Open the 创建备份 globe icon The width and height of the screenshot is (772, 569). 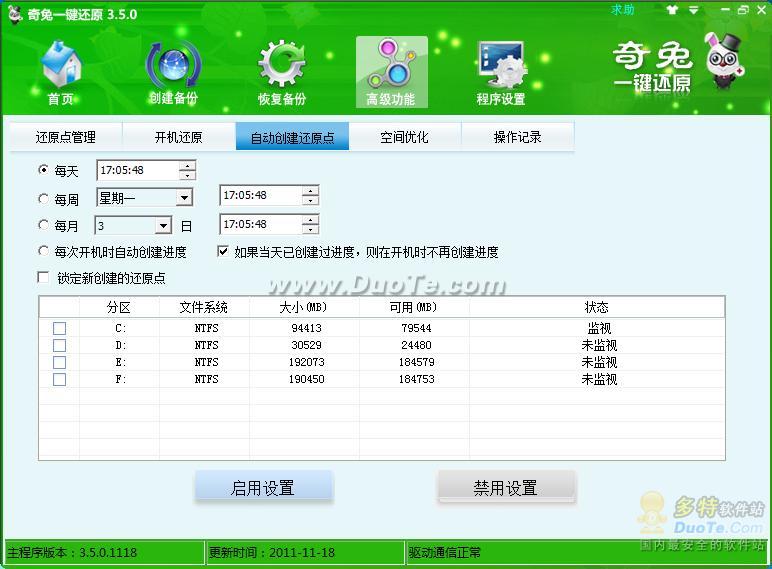pyautogui.click(x=173, y=73)
